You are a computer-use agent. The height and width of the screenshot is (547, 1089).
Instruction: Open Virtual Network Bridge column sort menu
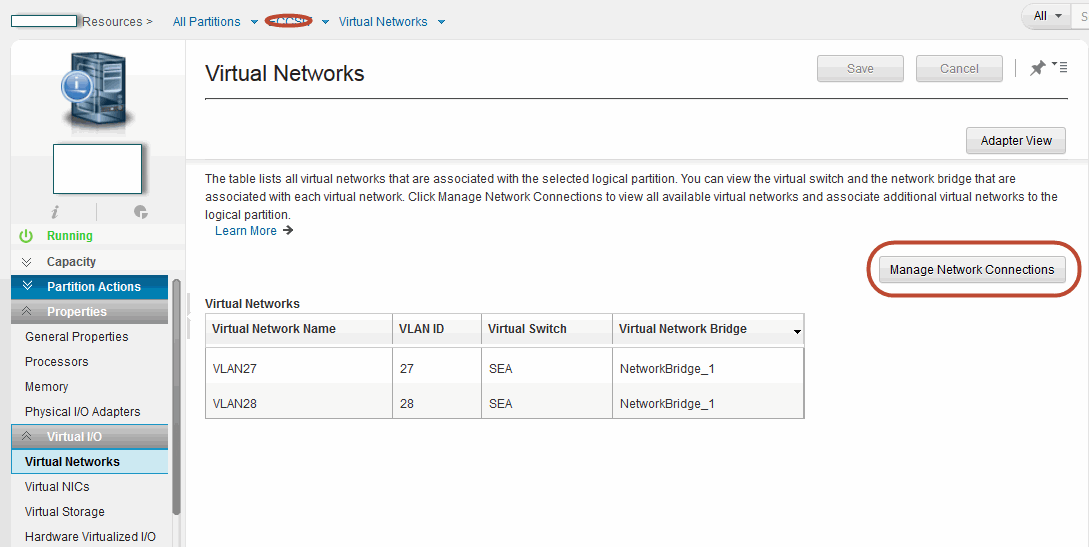click(x=797, y=331)
